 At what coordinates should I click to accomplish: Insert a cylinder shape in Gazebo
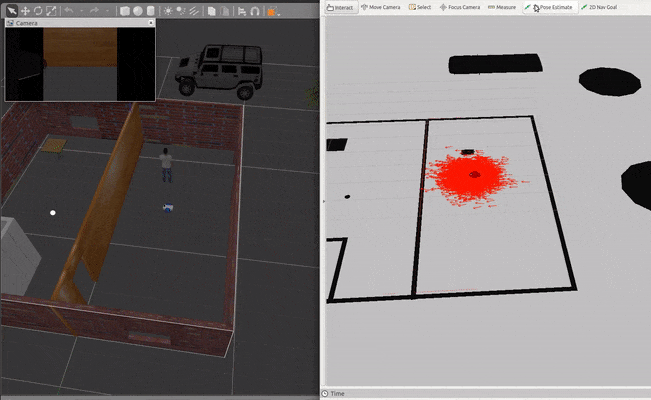(x=151, y=11)
